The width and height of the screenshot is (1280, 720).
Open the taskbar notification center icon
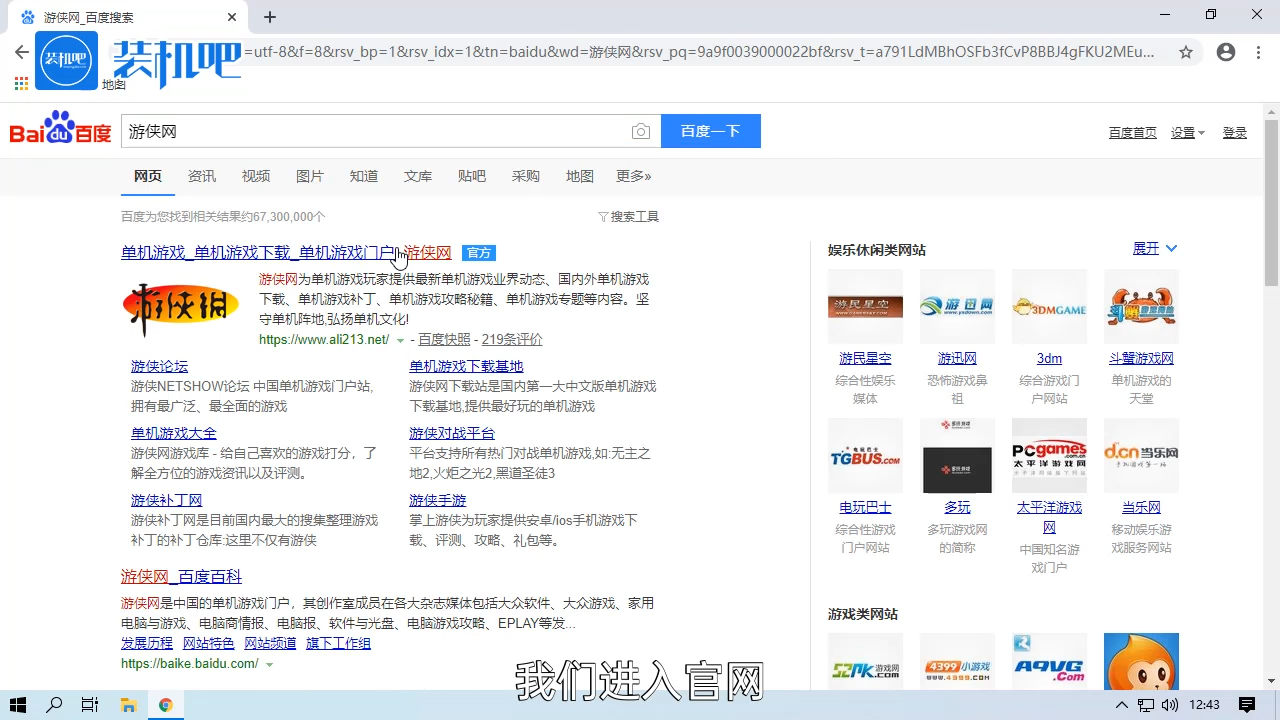(1247, 705)
